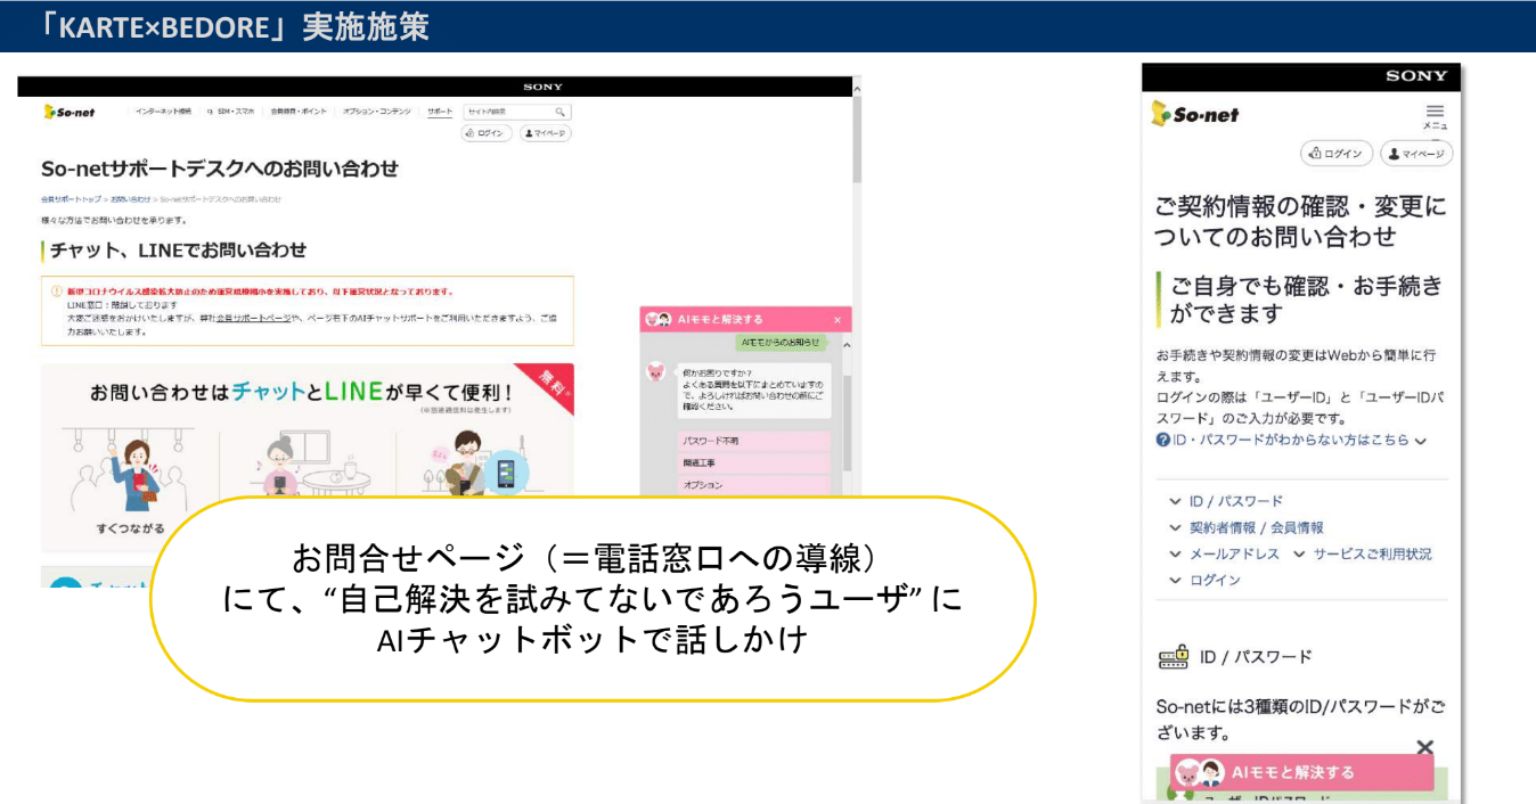
Task: Click the ID / パスワード section heading icon
Action: coord(1173,656)
